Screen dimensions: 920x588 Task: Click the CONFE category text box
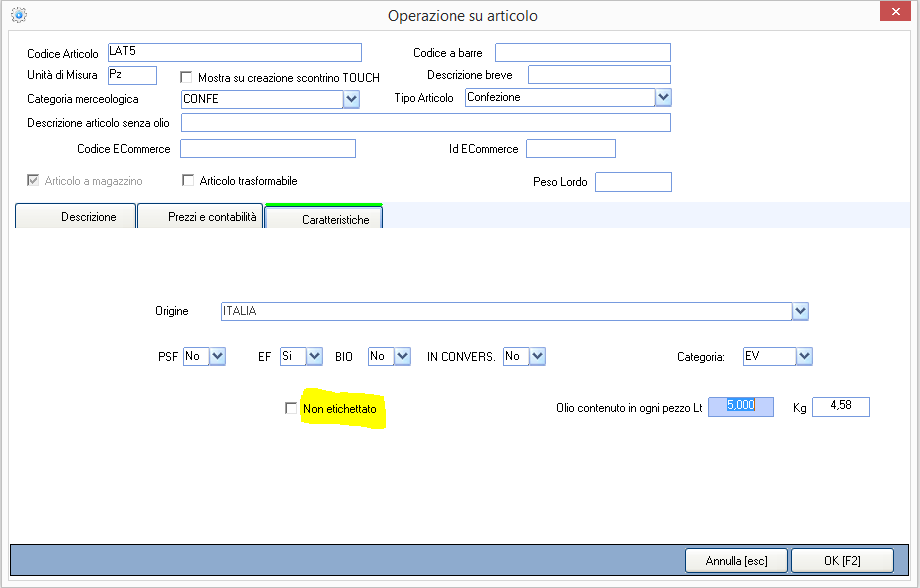click(x=262, y=99)
